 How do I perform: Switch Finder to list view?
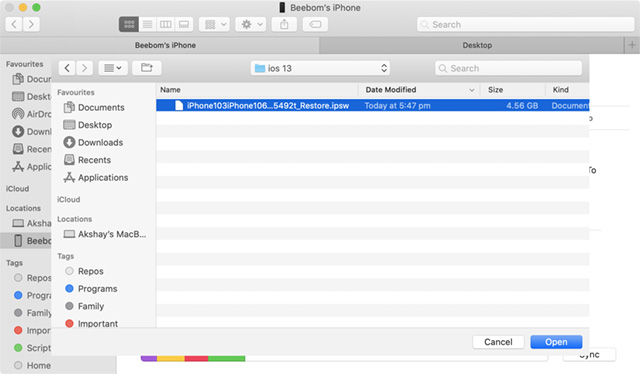point(147,24)
